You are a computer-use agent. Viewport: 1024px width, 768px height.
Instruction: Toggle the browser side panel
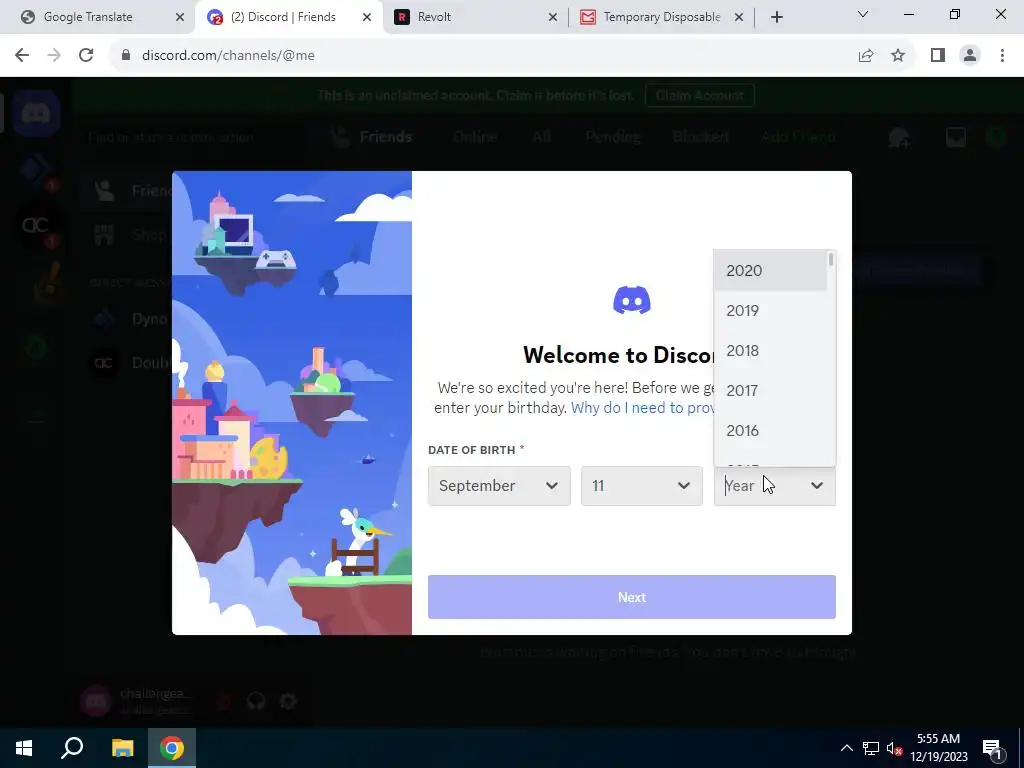point(938,56)
